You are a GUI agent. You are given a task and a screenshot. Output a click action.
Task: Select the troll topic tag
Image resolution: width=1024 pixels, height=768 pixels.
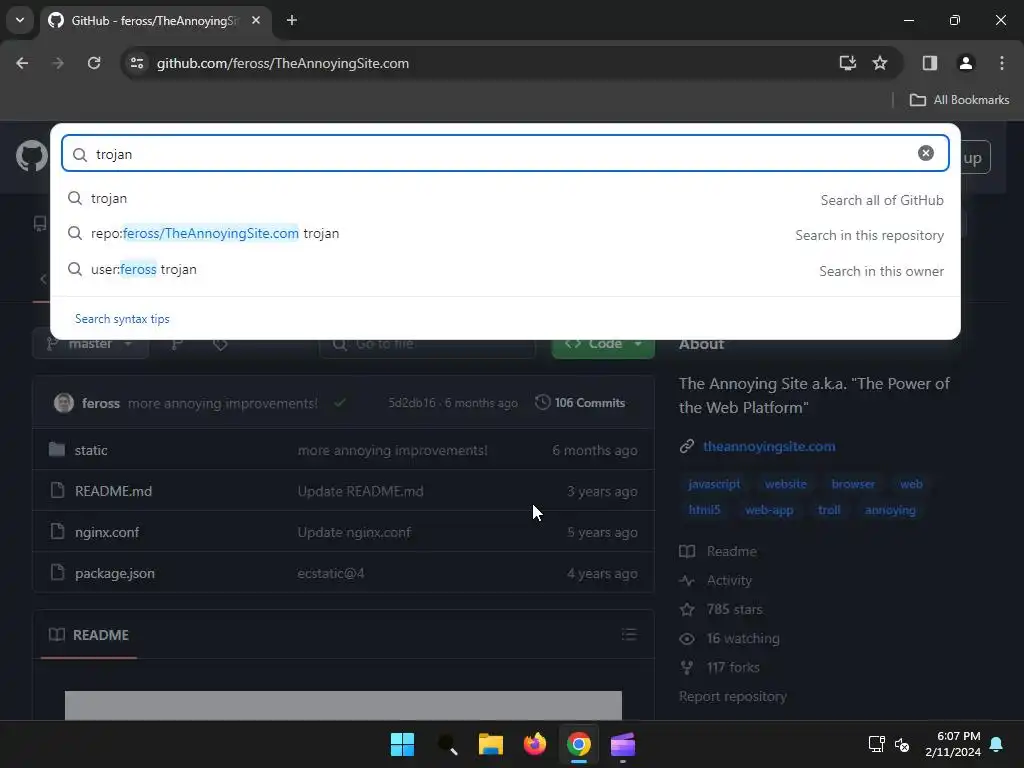(x=829, y=510)
